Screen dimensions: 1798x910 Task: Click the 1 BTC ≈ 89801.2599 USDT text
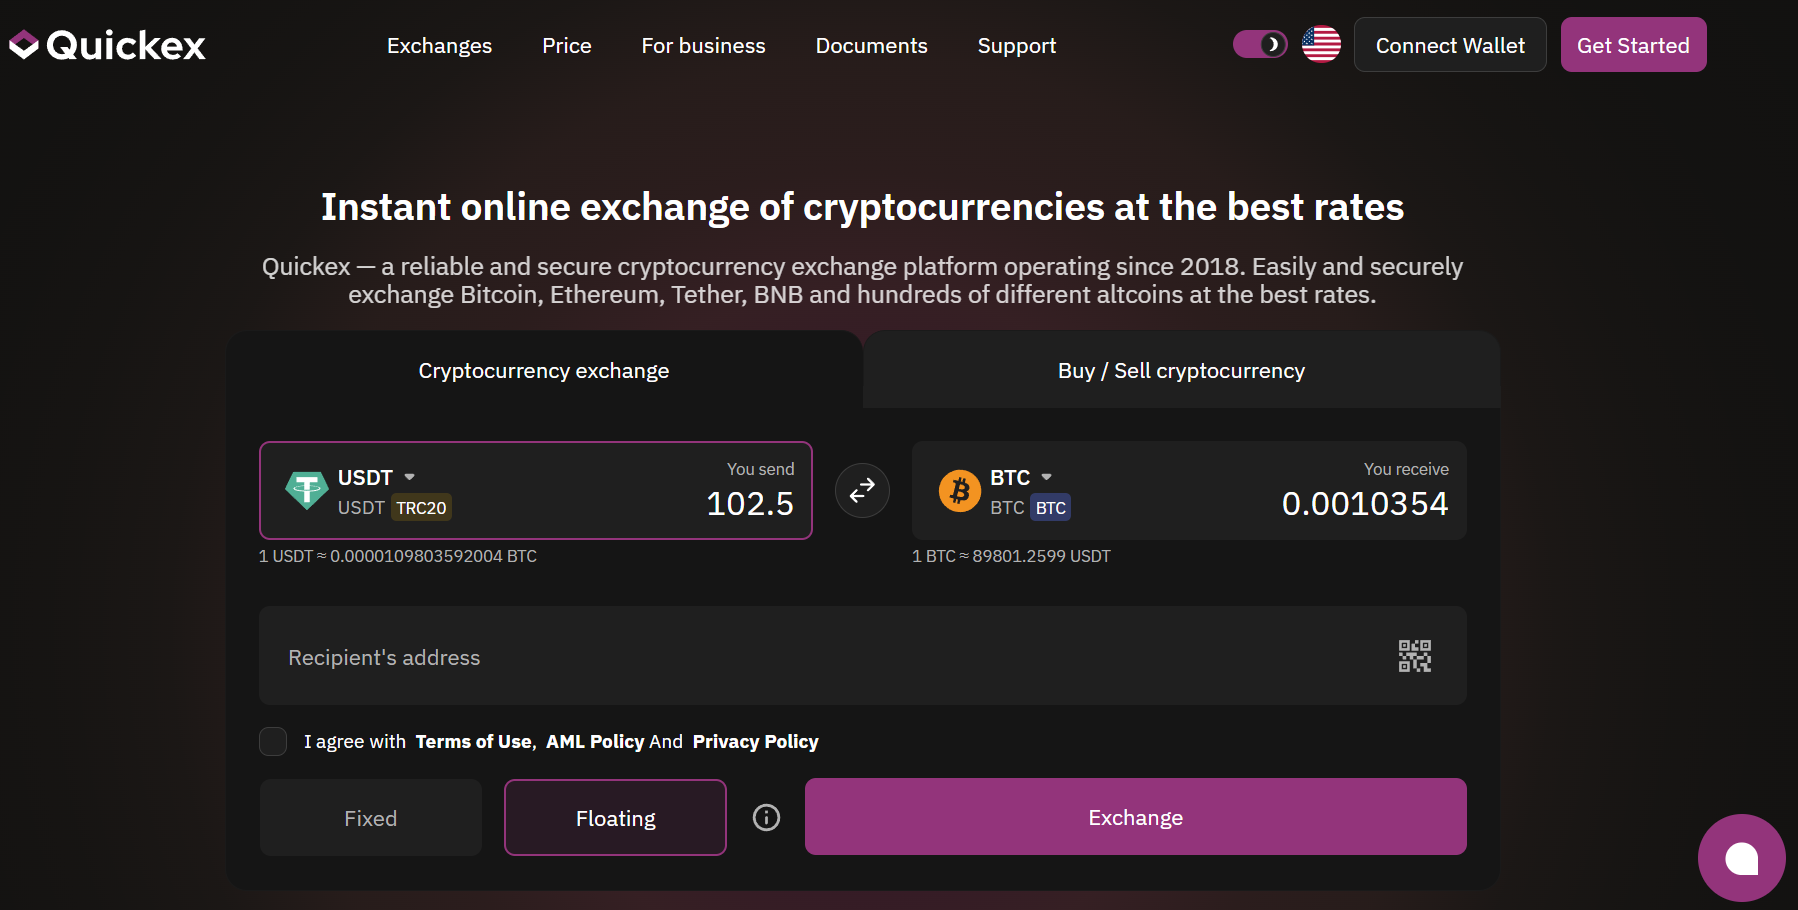coord(1011,556)
